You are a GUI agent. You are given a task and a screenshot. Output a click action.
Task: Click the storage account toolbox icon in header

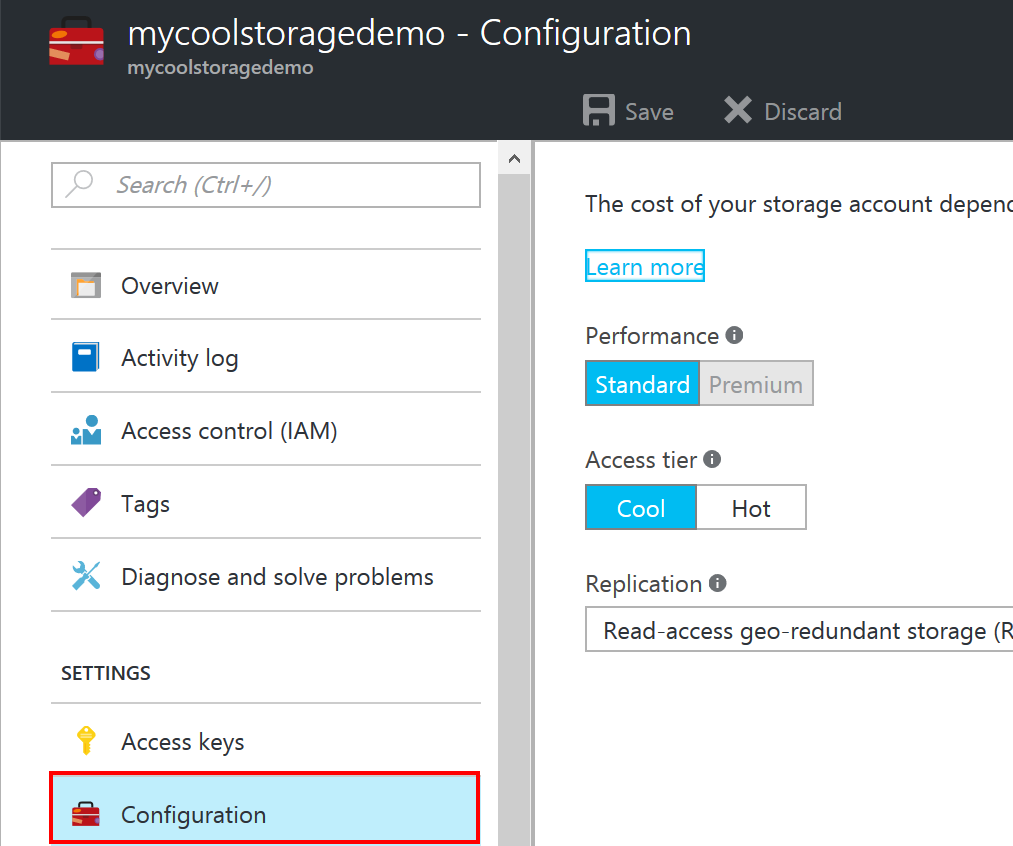tap(76, 43)
